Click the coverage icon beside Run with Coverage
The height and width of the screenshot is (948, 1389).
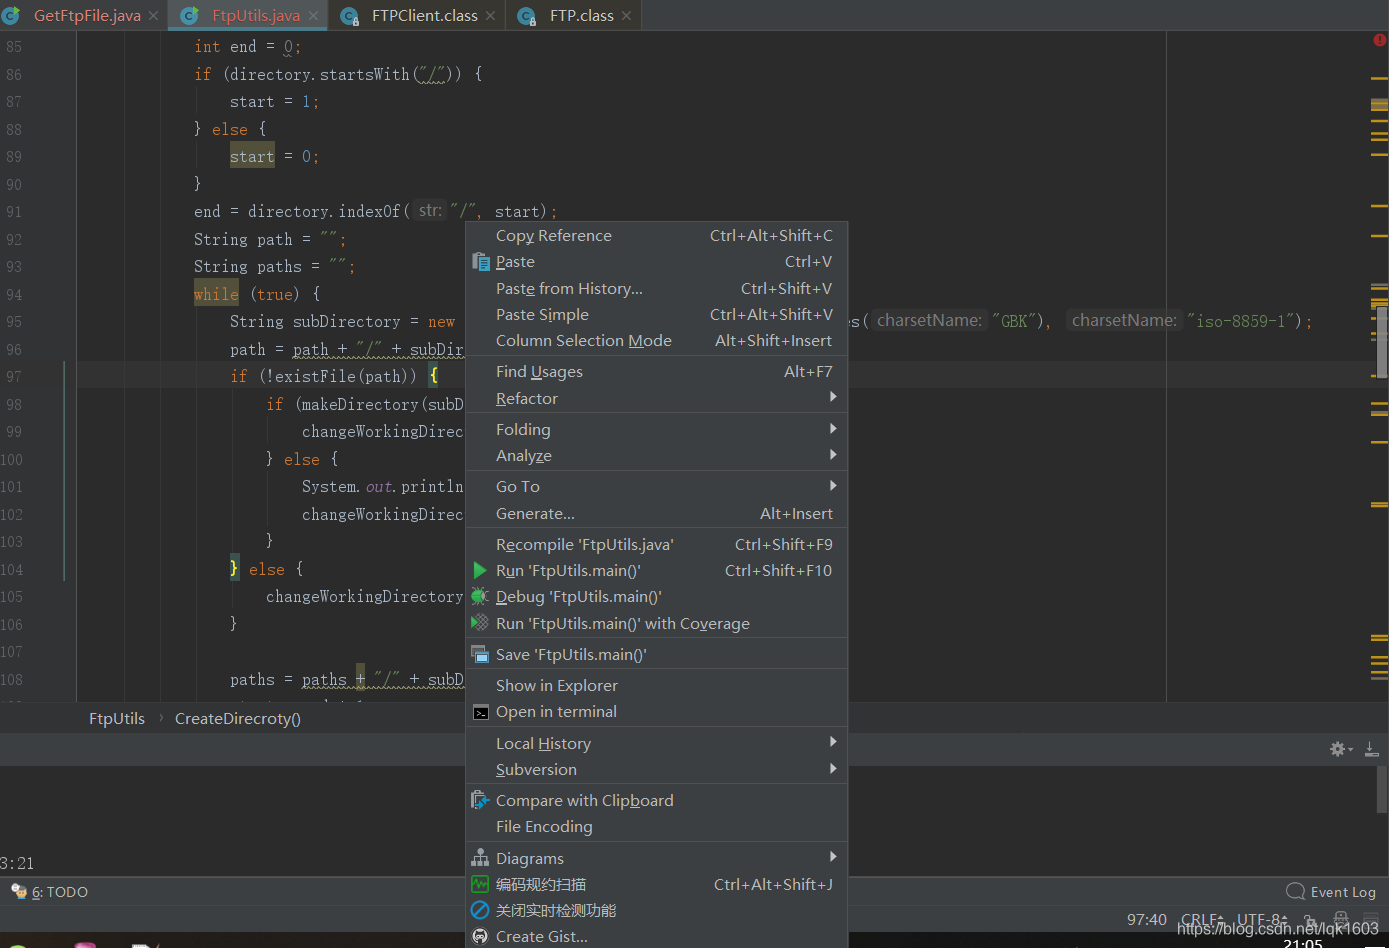tap(480, 623)
